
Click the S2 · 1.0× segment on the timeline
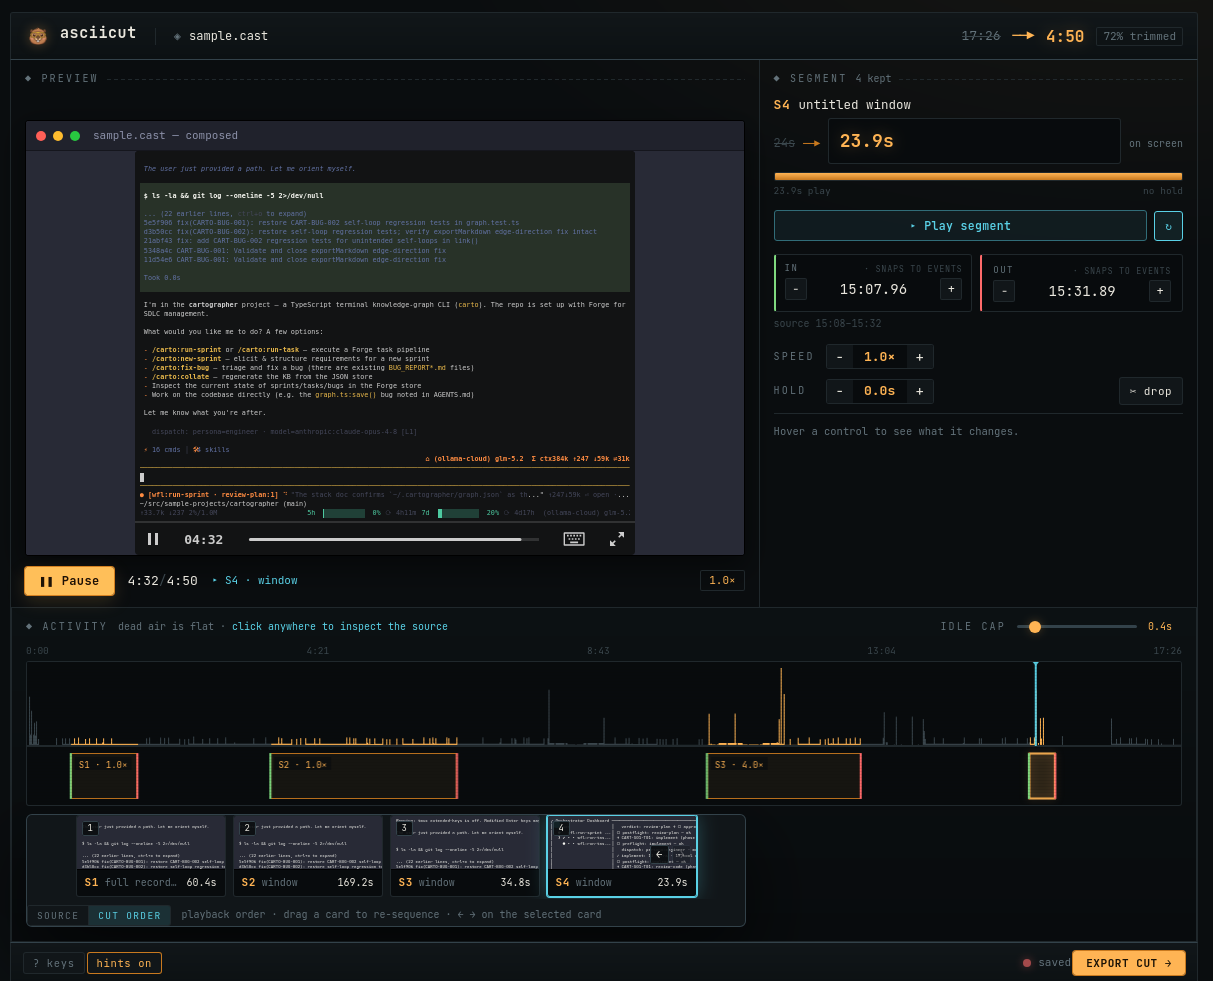pos(364,776)
